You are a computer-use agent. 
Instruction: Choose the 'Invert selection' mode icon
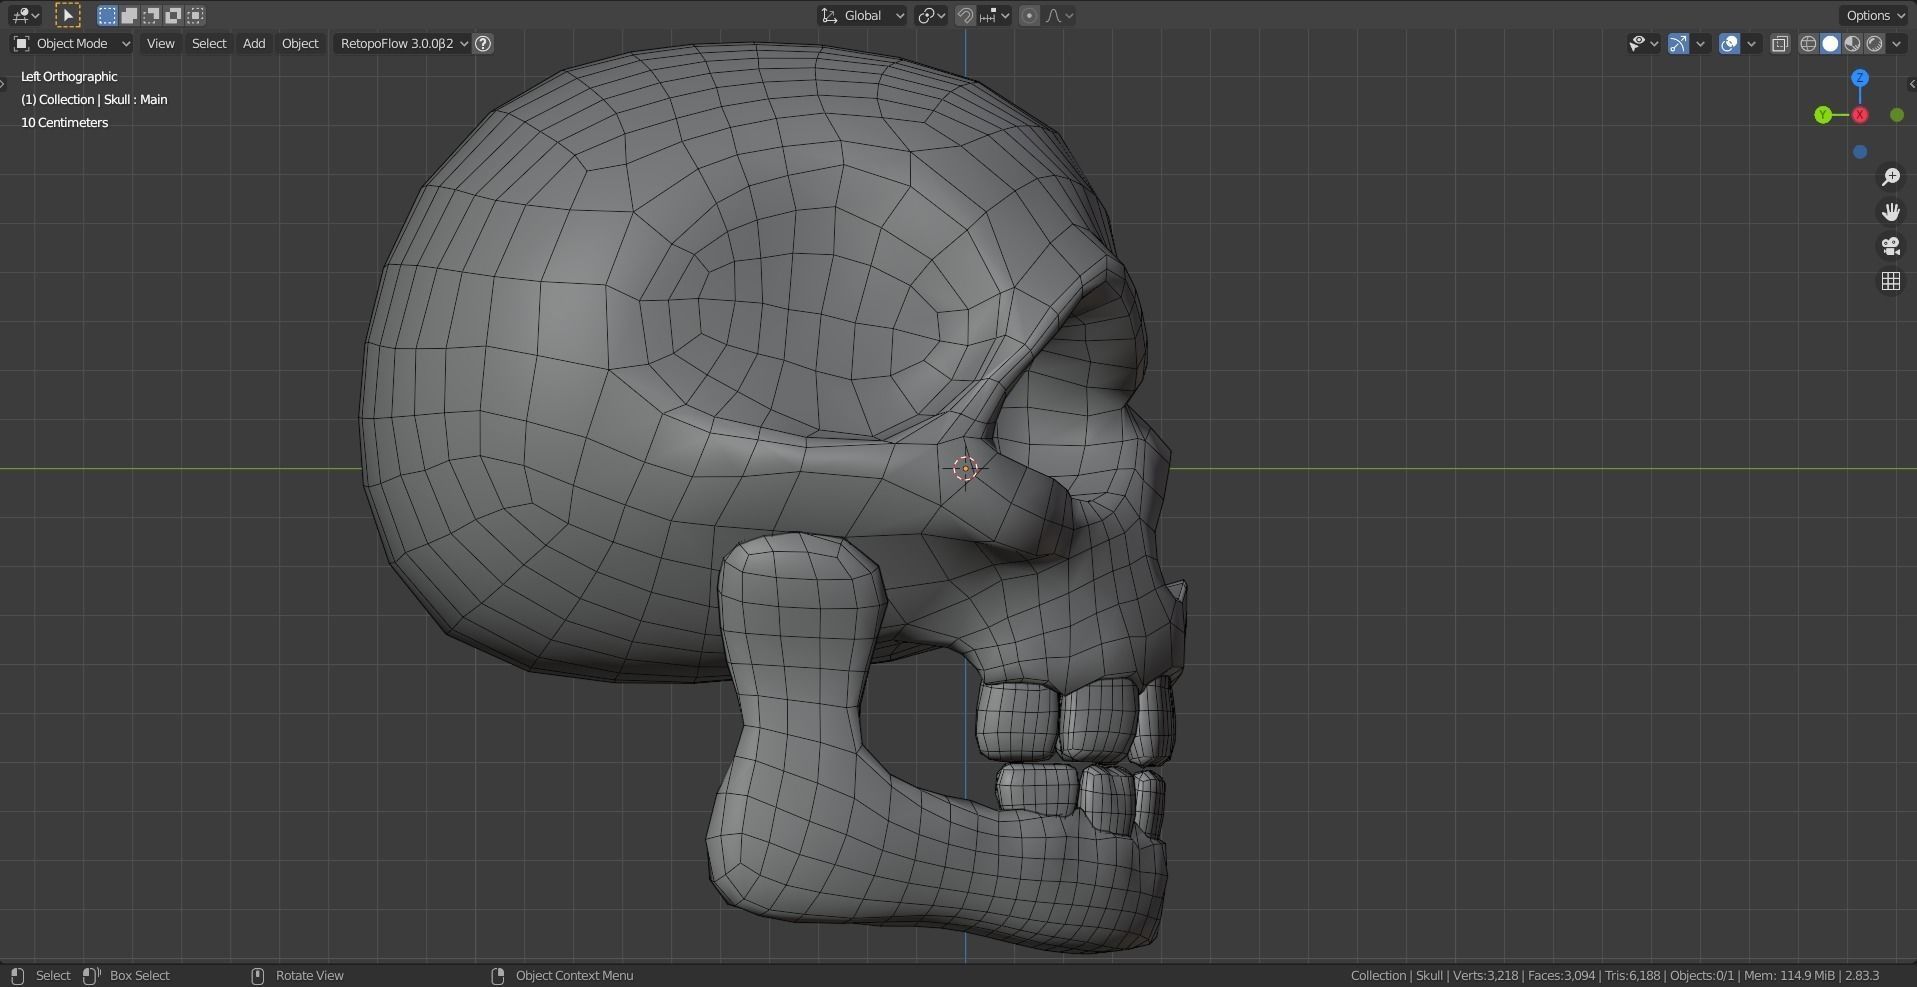tap(173, 15)
